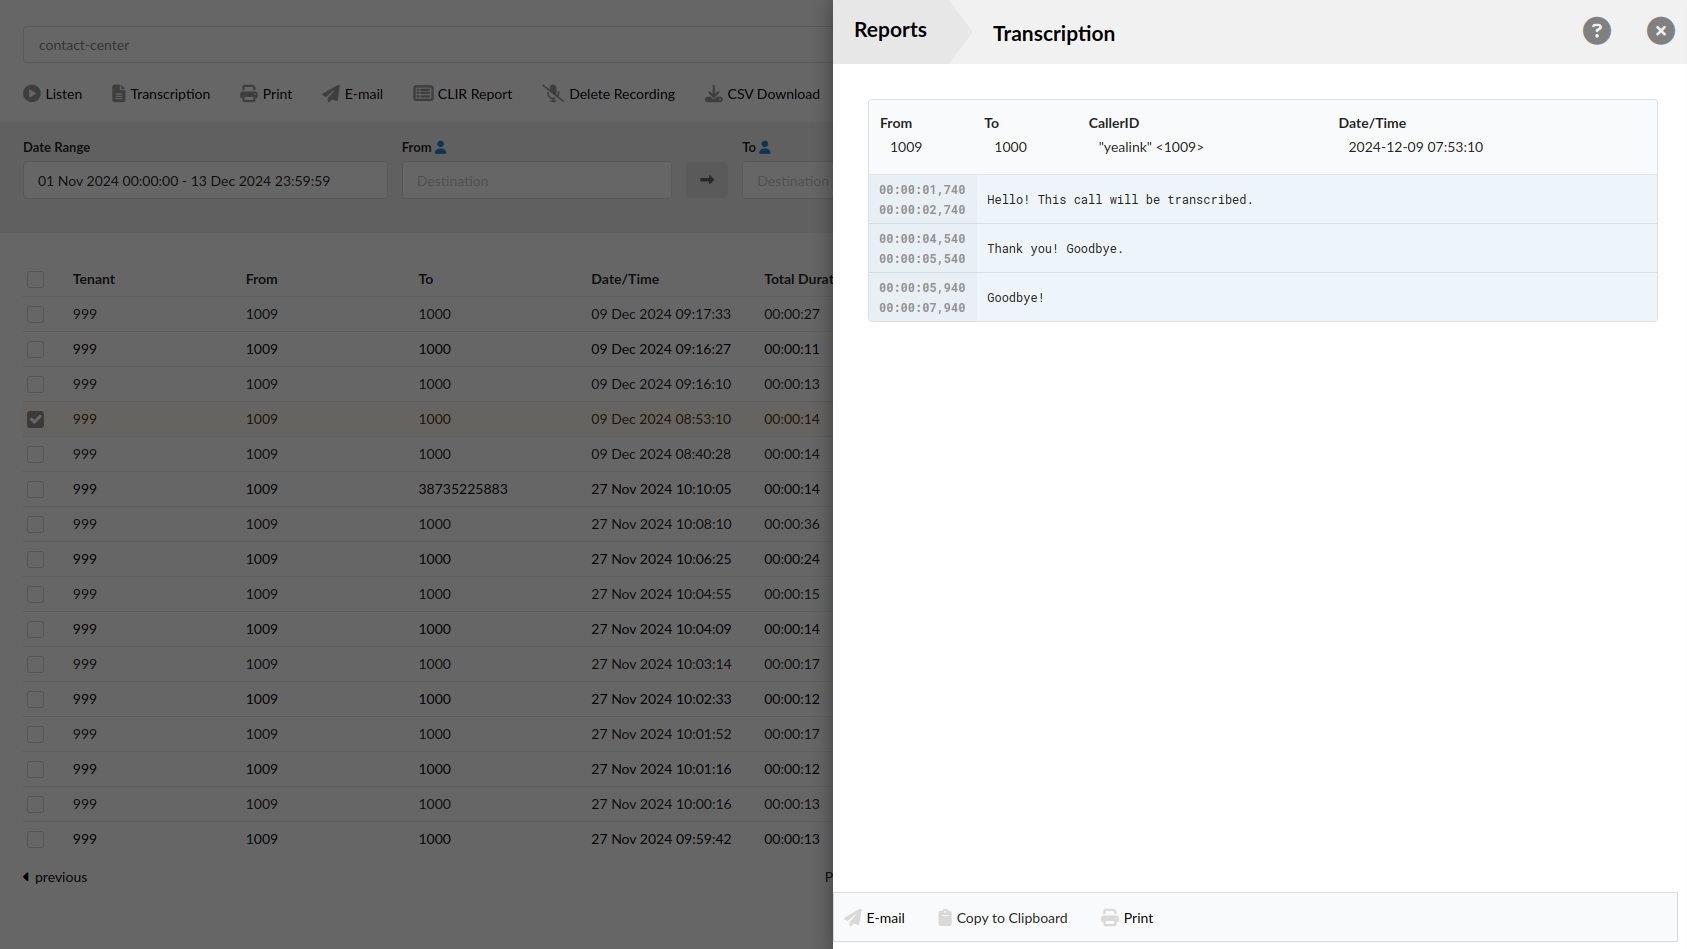
Task: Click the From Destination input field
Action: click(537, 180)
